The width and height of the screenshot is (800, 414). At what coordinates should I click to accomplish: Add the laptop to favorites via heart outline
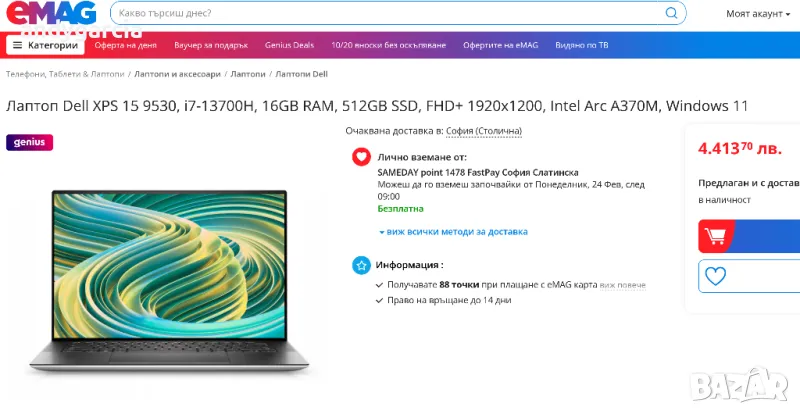715,276
